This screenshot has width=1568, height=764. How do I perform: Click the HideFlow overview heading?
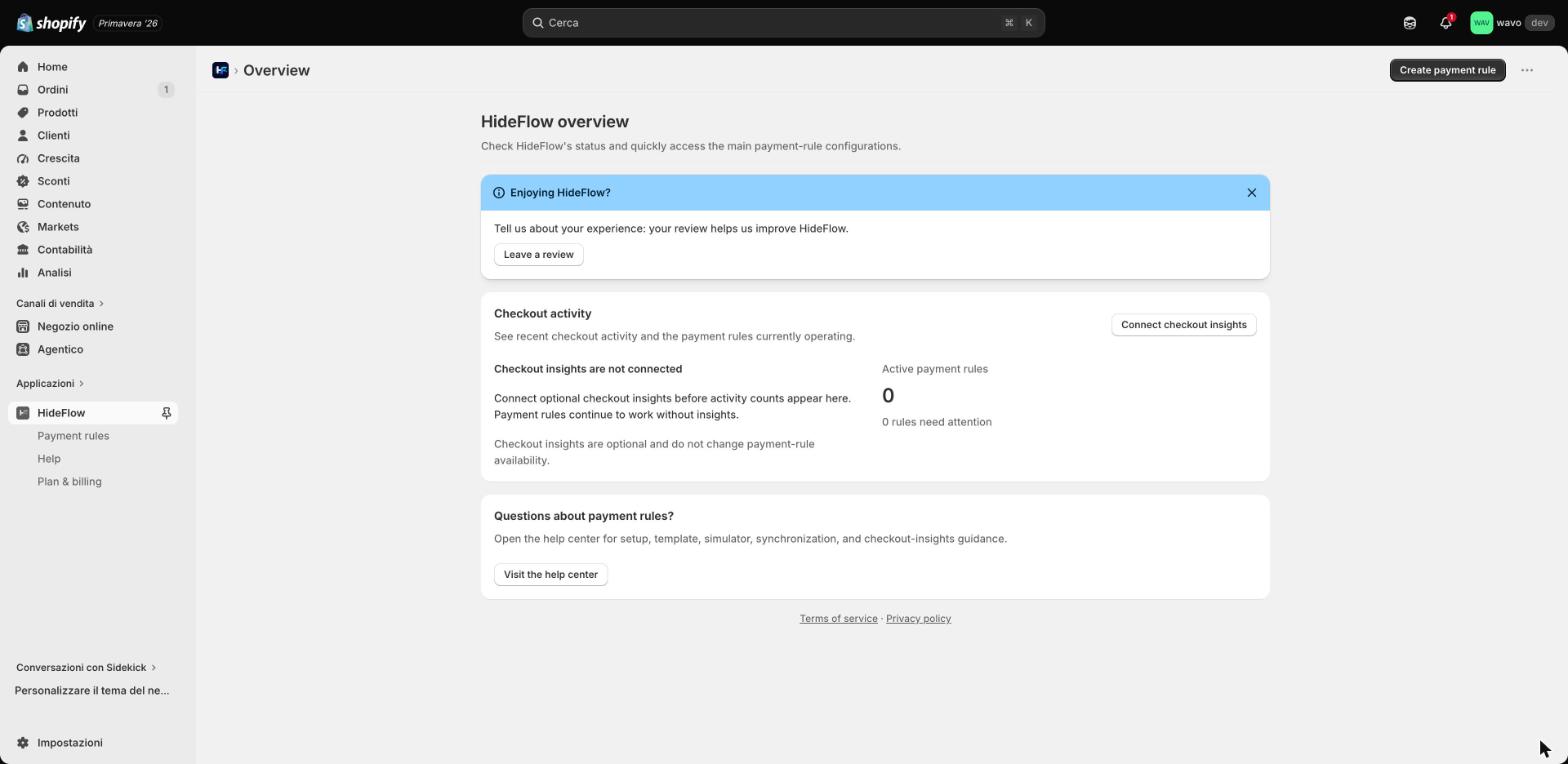click(x=555, y=122)
